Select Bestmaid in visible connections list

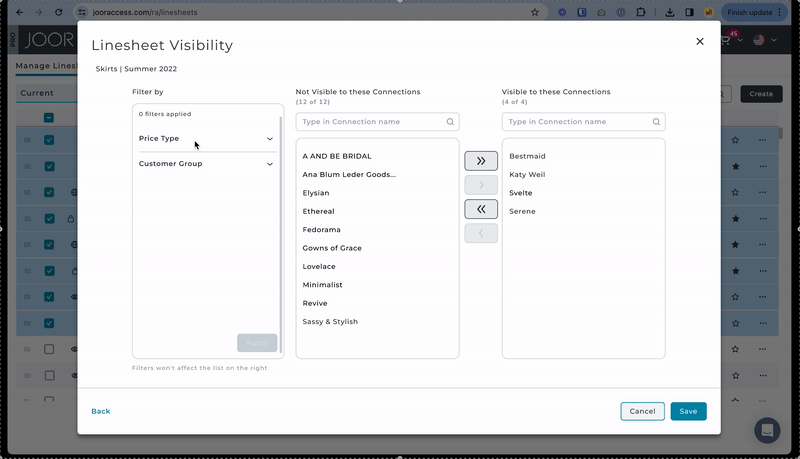coord(526,156)
